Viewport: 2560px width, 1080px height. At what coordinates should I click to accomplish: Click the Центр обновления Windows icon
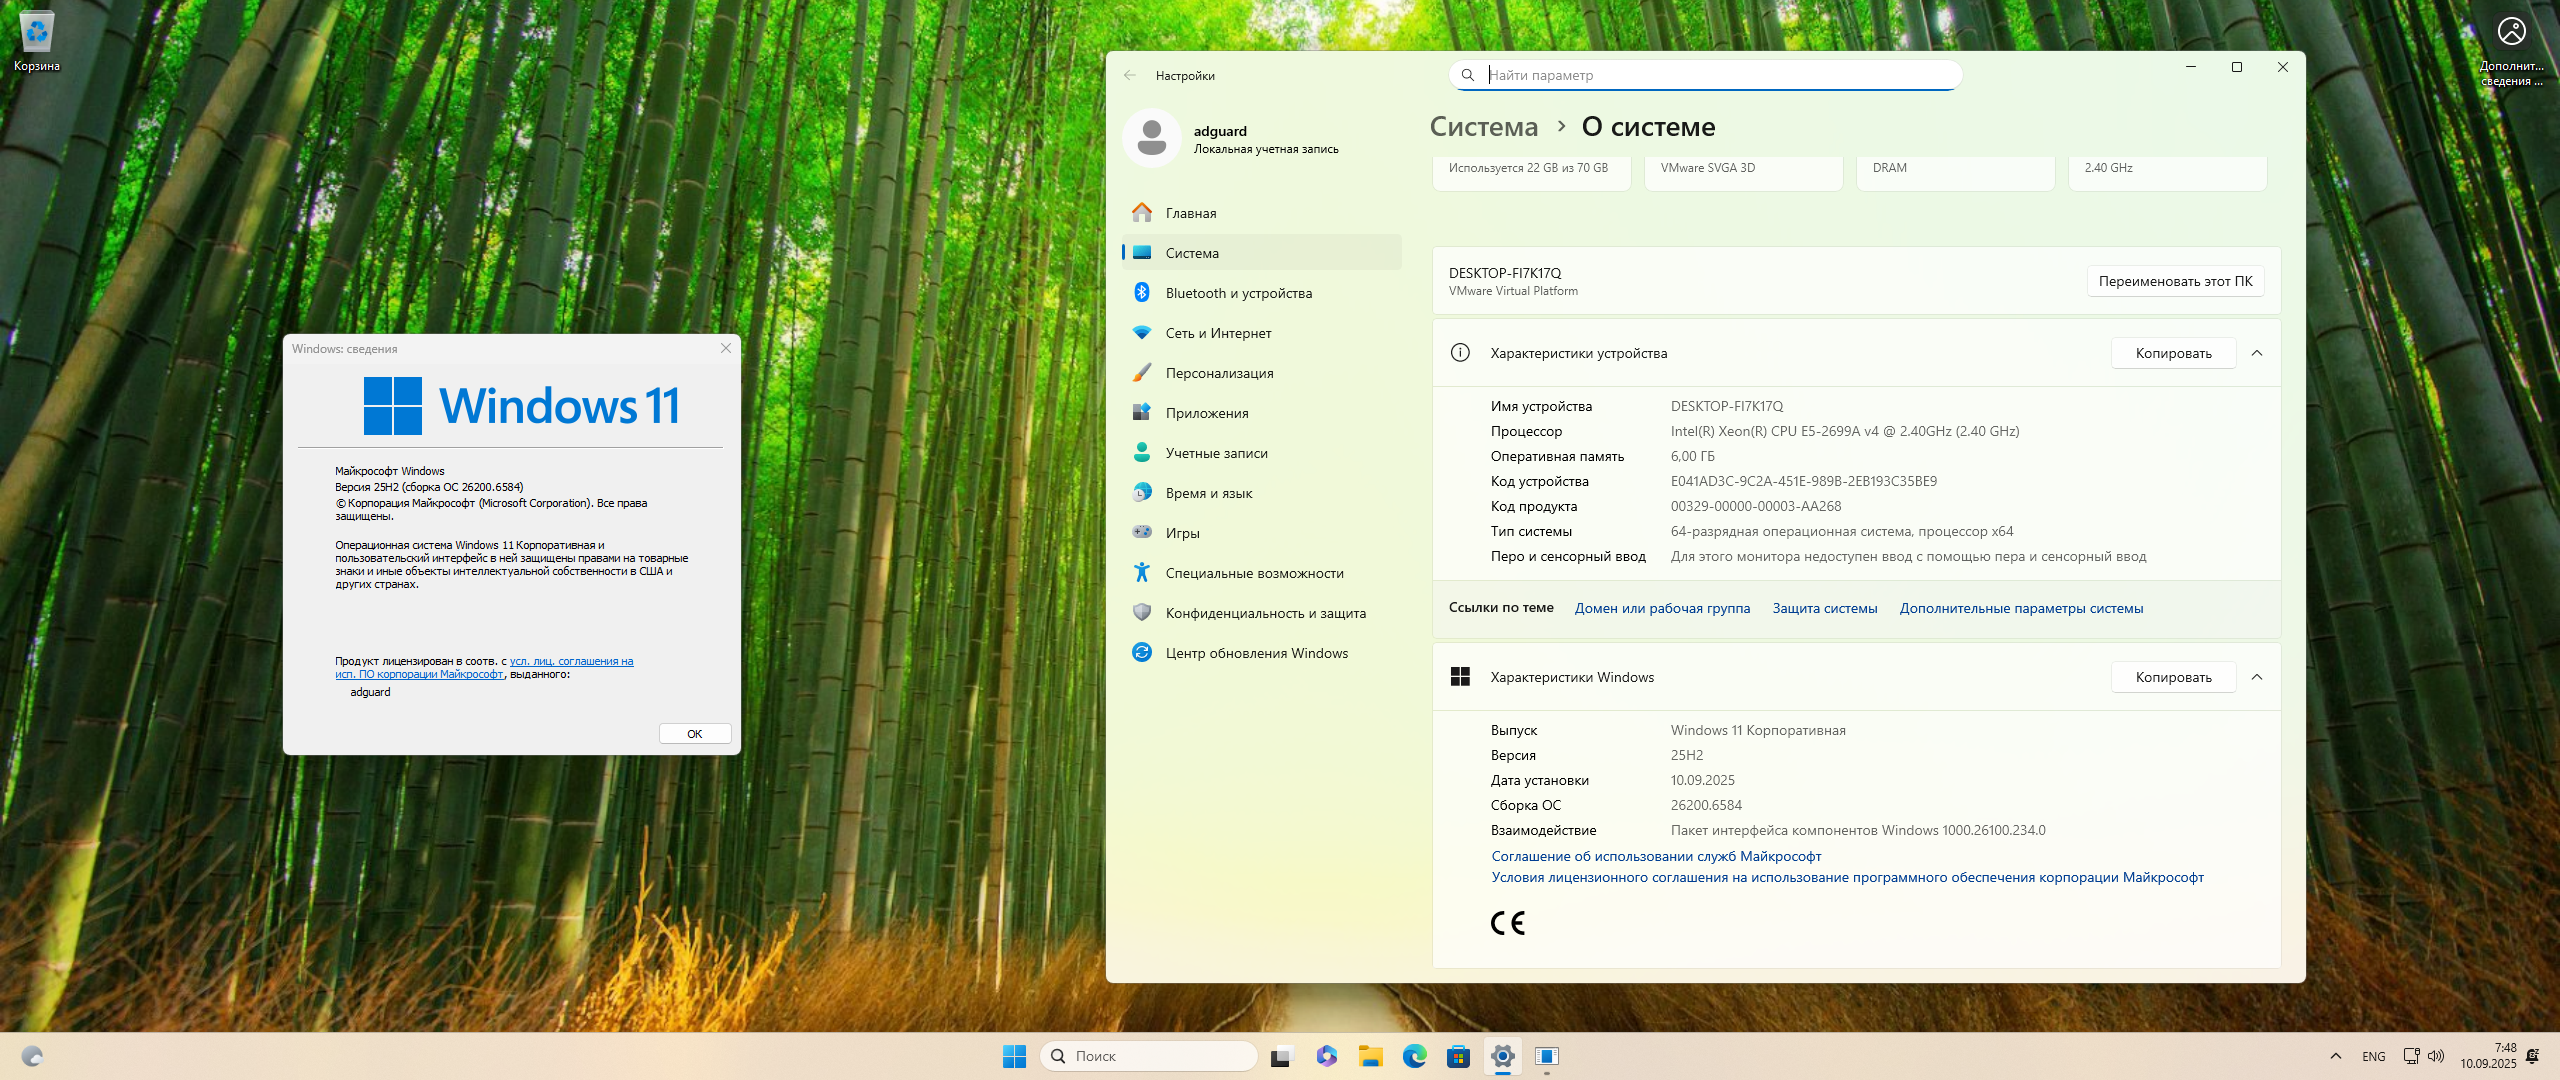(1142, 653)
